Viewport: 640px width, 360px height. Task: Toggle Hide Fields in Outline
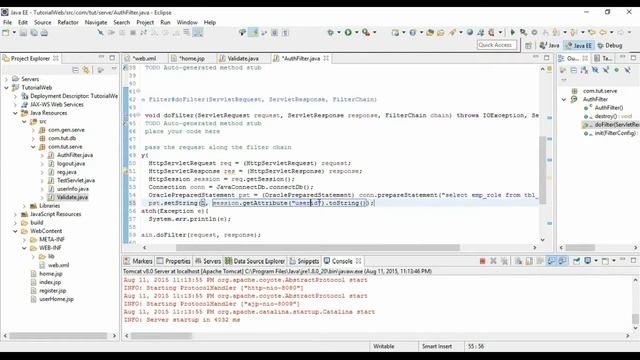click(595, 70)
